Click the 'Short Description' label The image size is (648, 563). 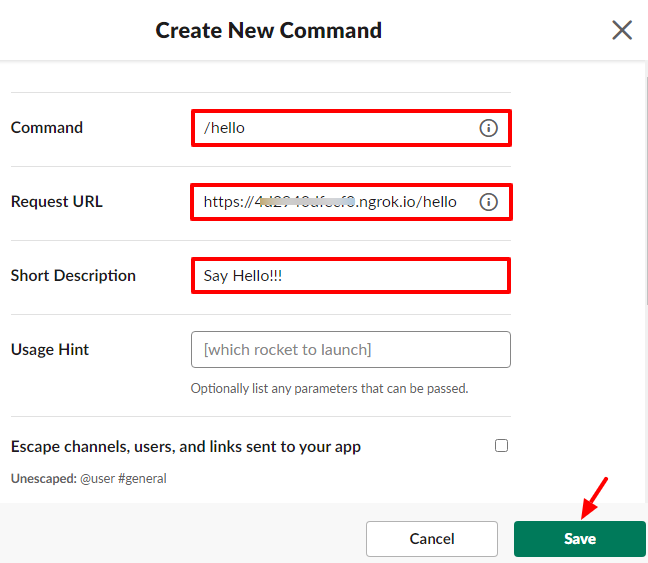coord(73,276)
